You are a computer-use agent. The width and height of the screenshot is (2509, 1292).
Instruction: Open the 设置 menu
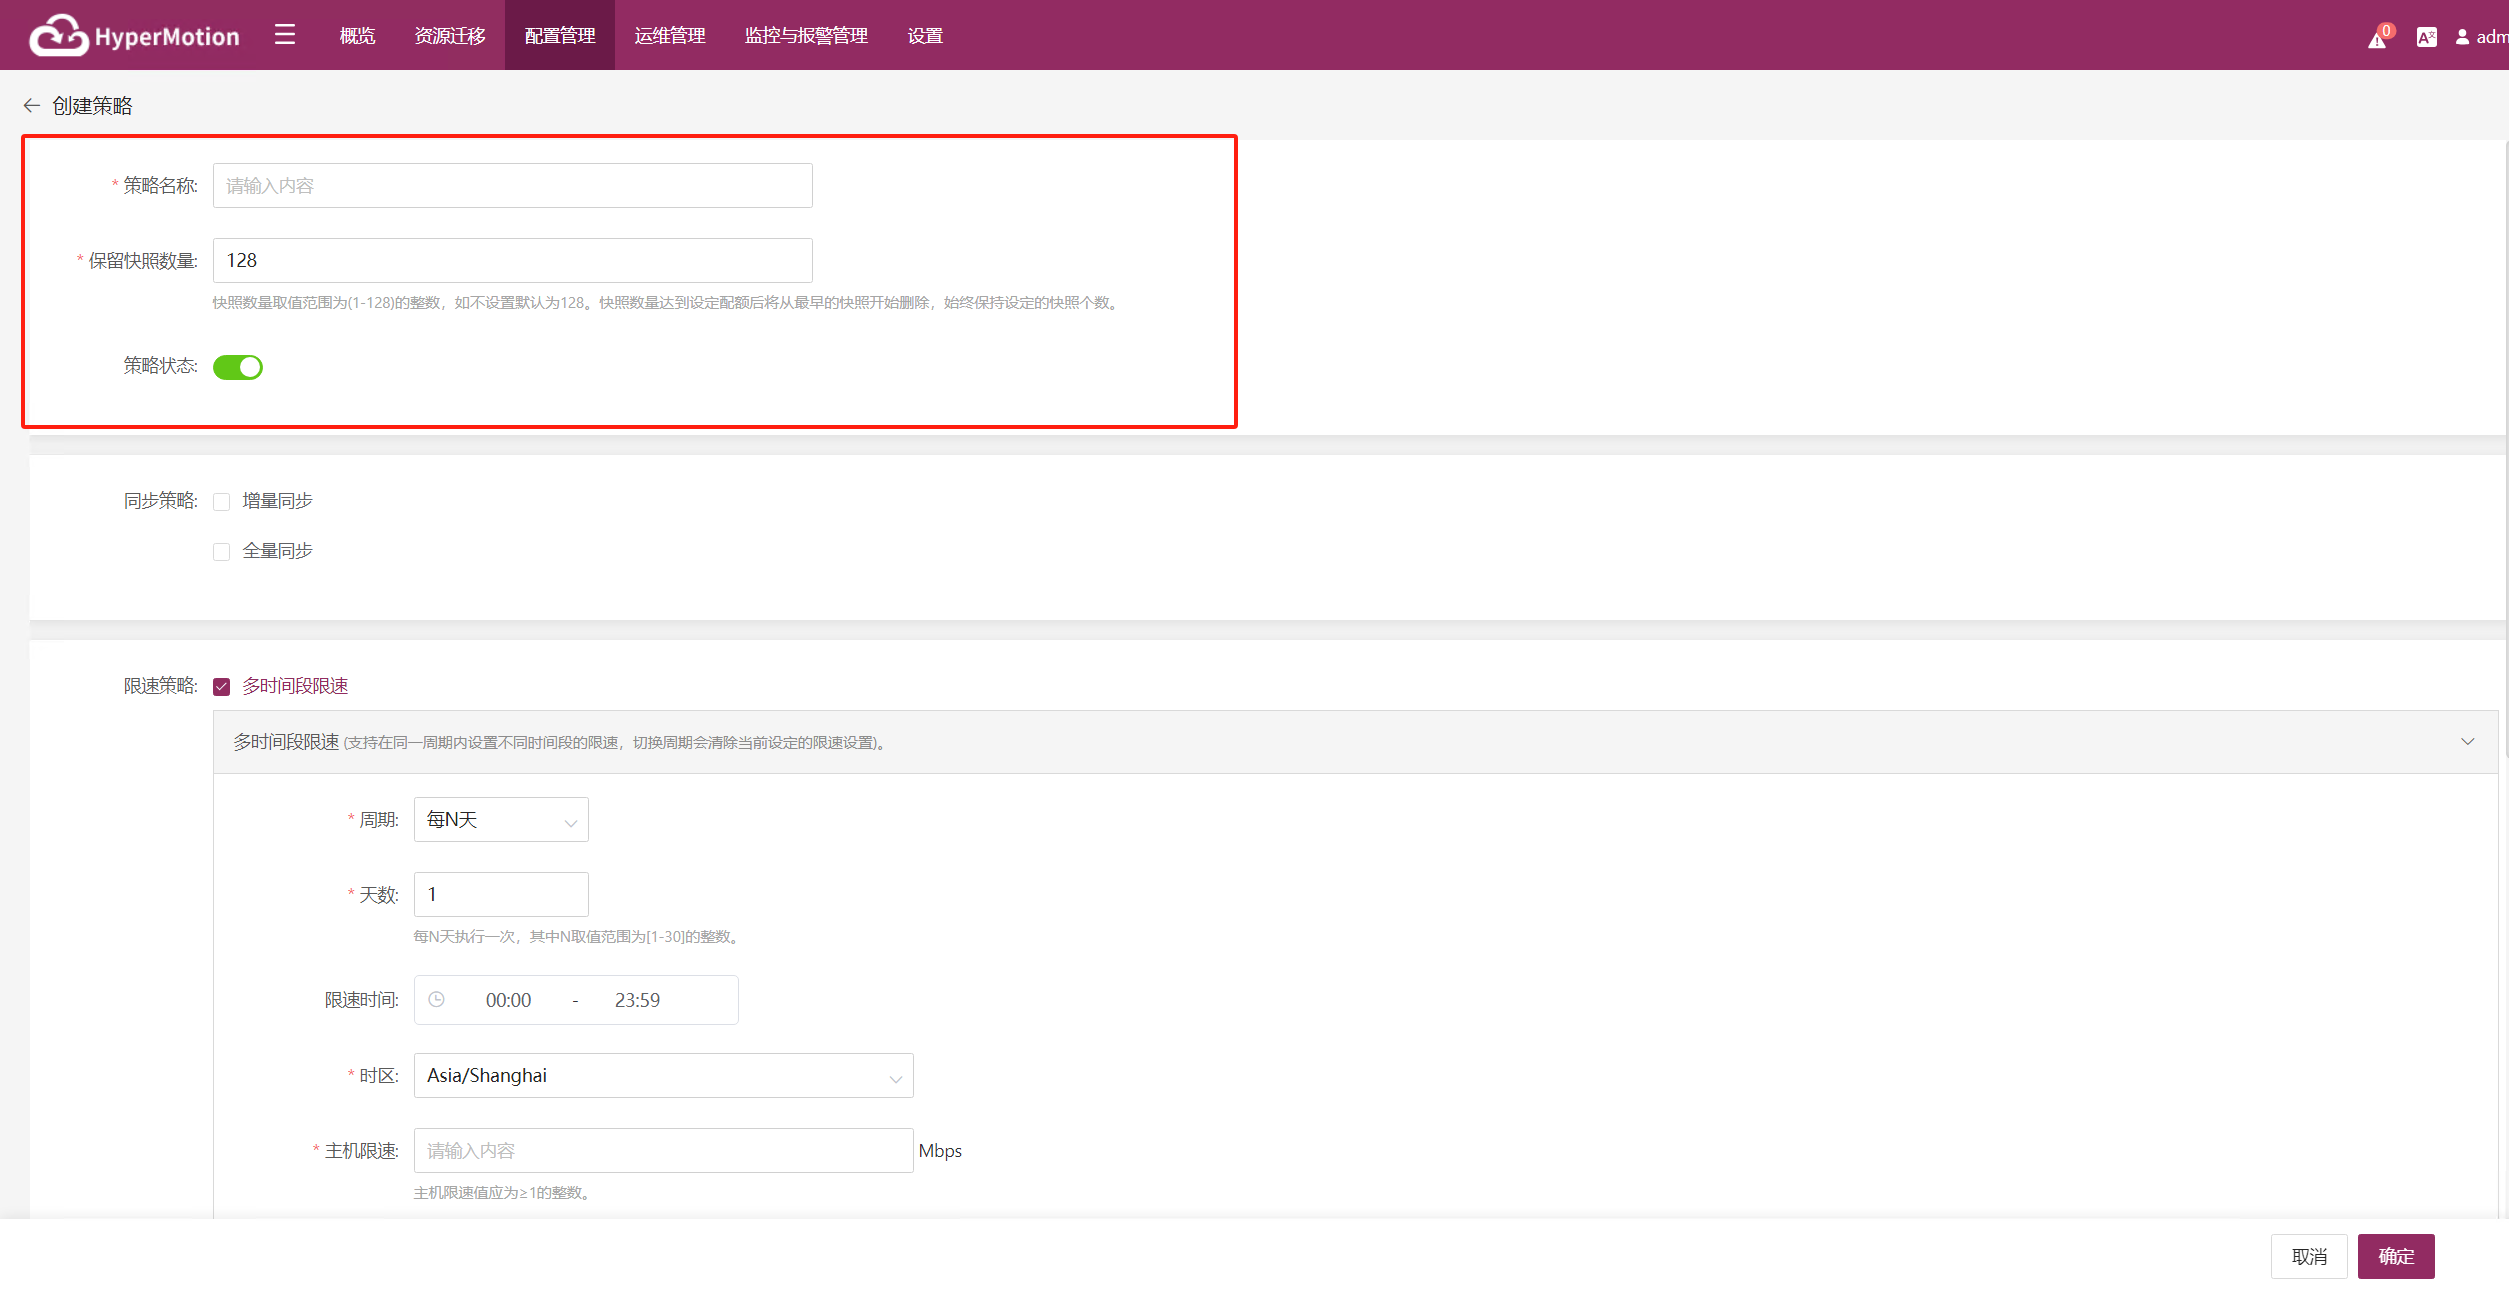click(x=925, y=36)
